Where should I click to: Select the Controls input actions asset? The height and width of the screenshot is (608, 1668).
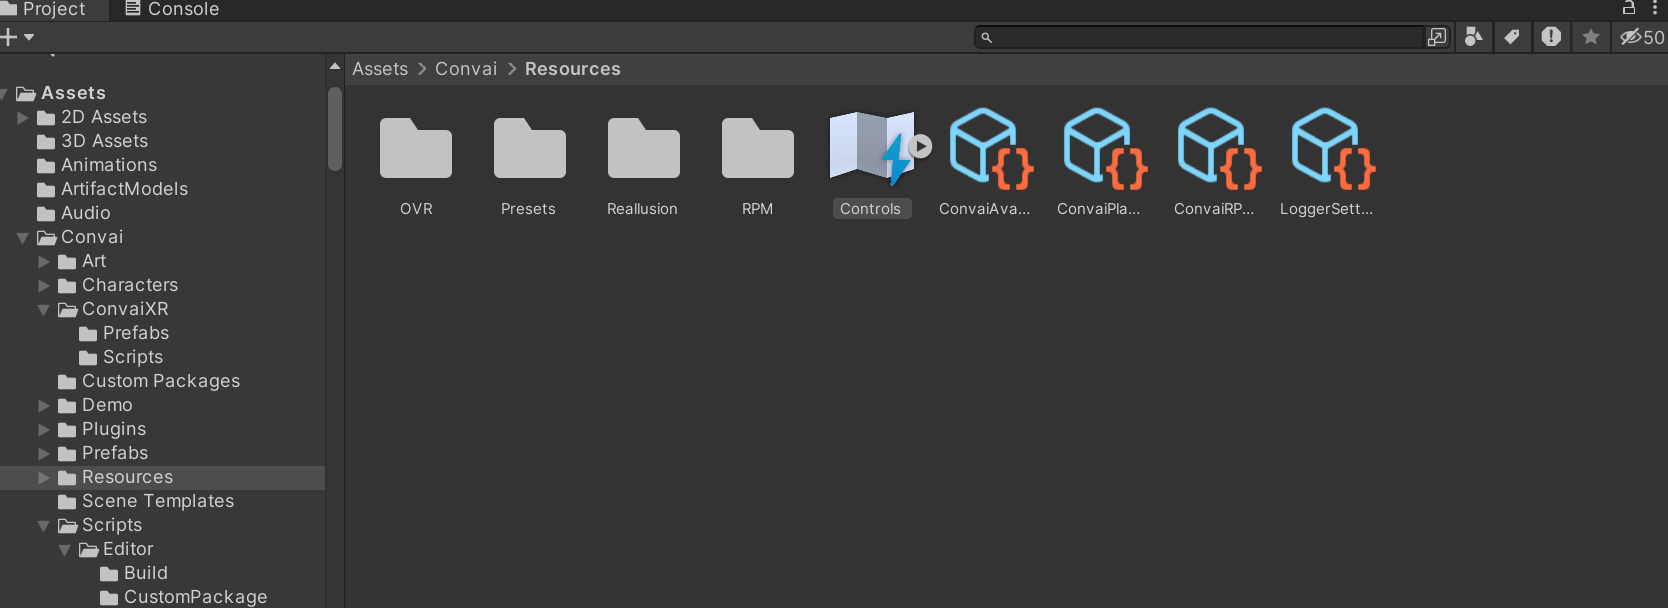[870, 150]
